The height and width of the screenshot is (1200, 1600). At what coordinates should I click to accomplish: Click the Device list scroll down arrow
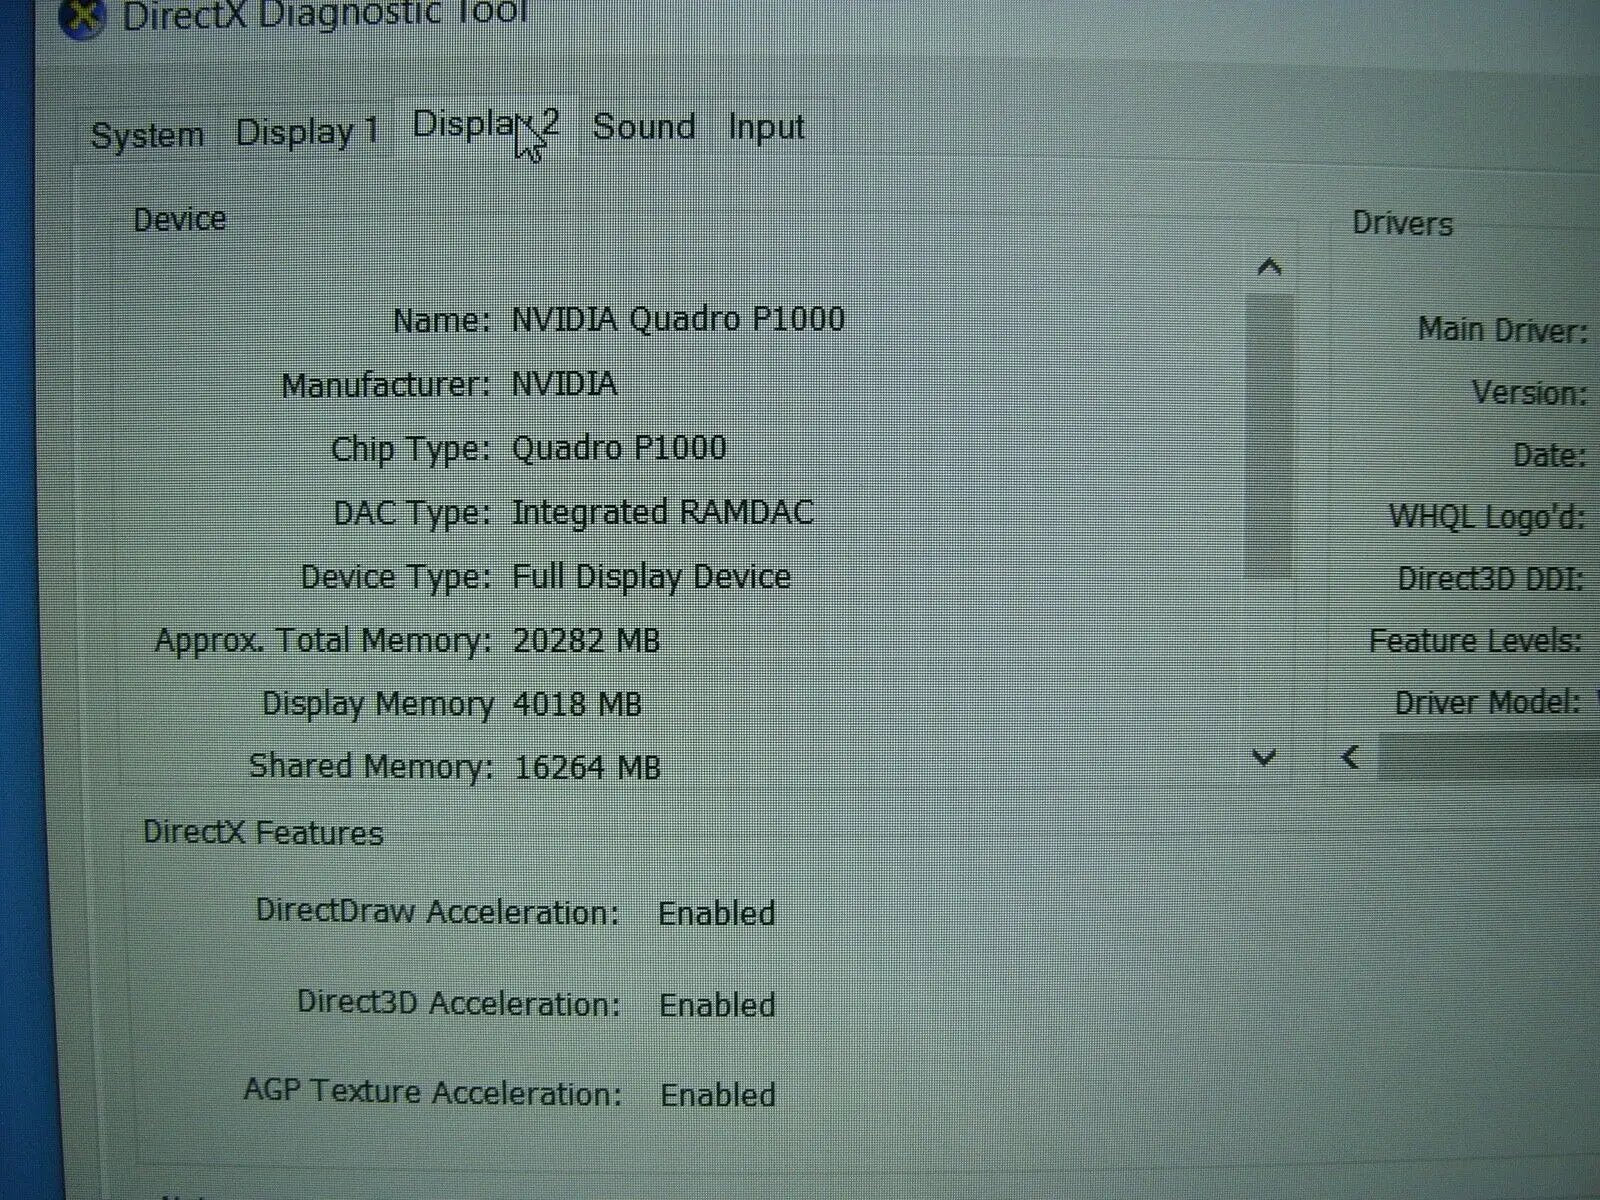coord(1264,758)
